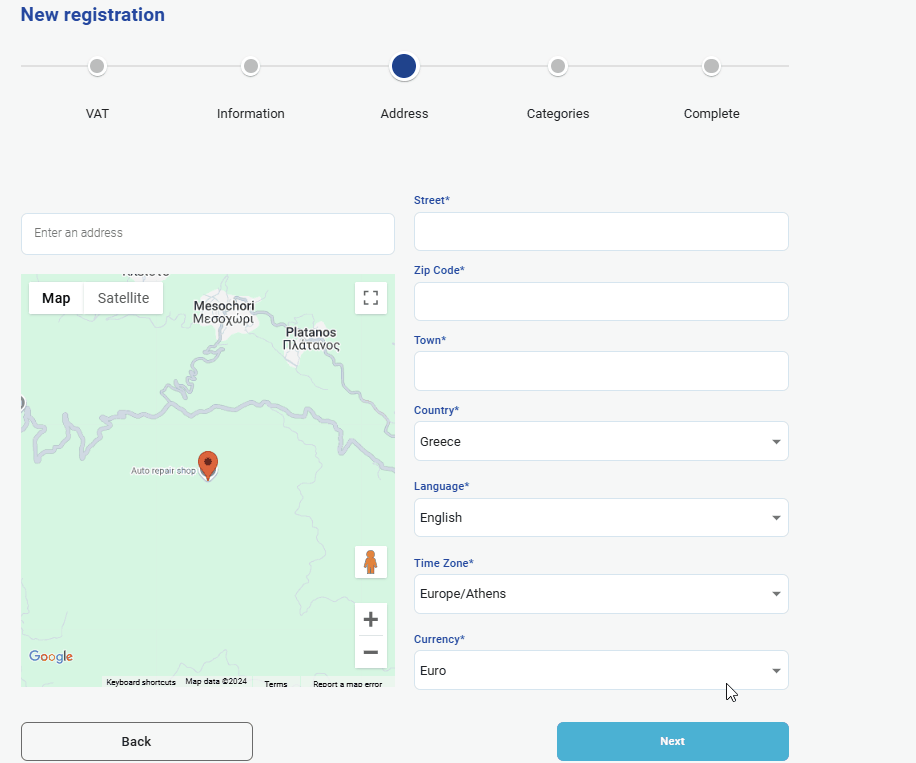Select the Map view type
The width and height of the screenshot is (916, 763).
point(56,298)
